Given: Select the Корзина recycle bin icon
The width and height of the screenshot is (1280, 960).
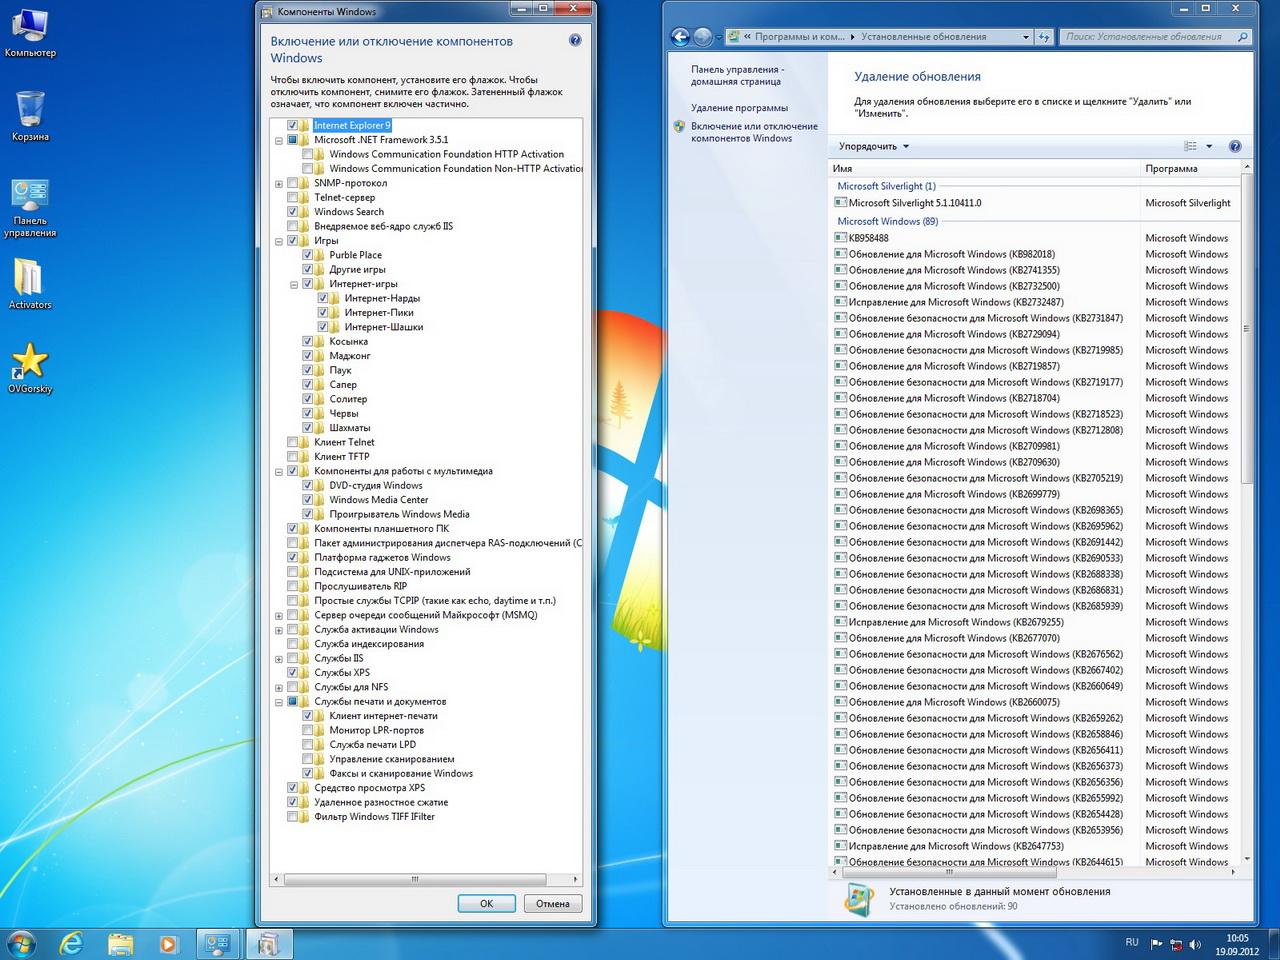Looking at the screenshot, I should click(30, 115).
